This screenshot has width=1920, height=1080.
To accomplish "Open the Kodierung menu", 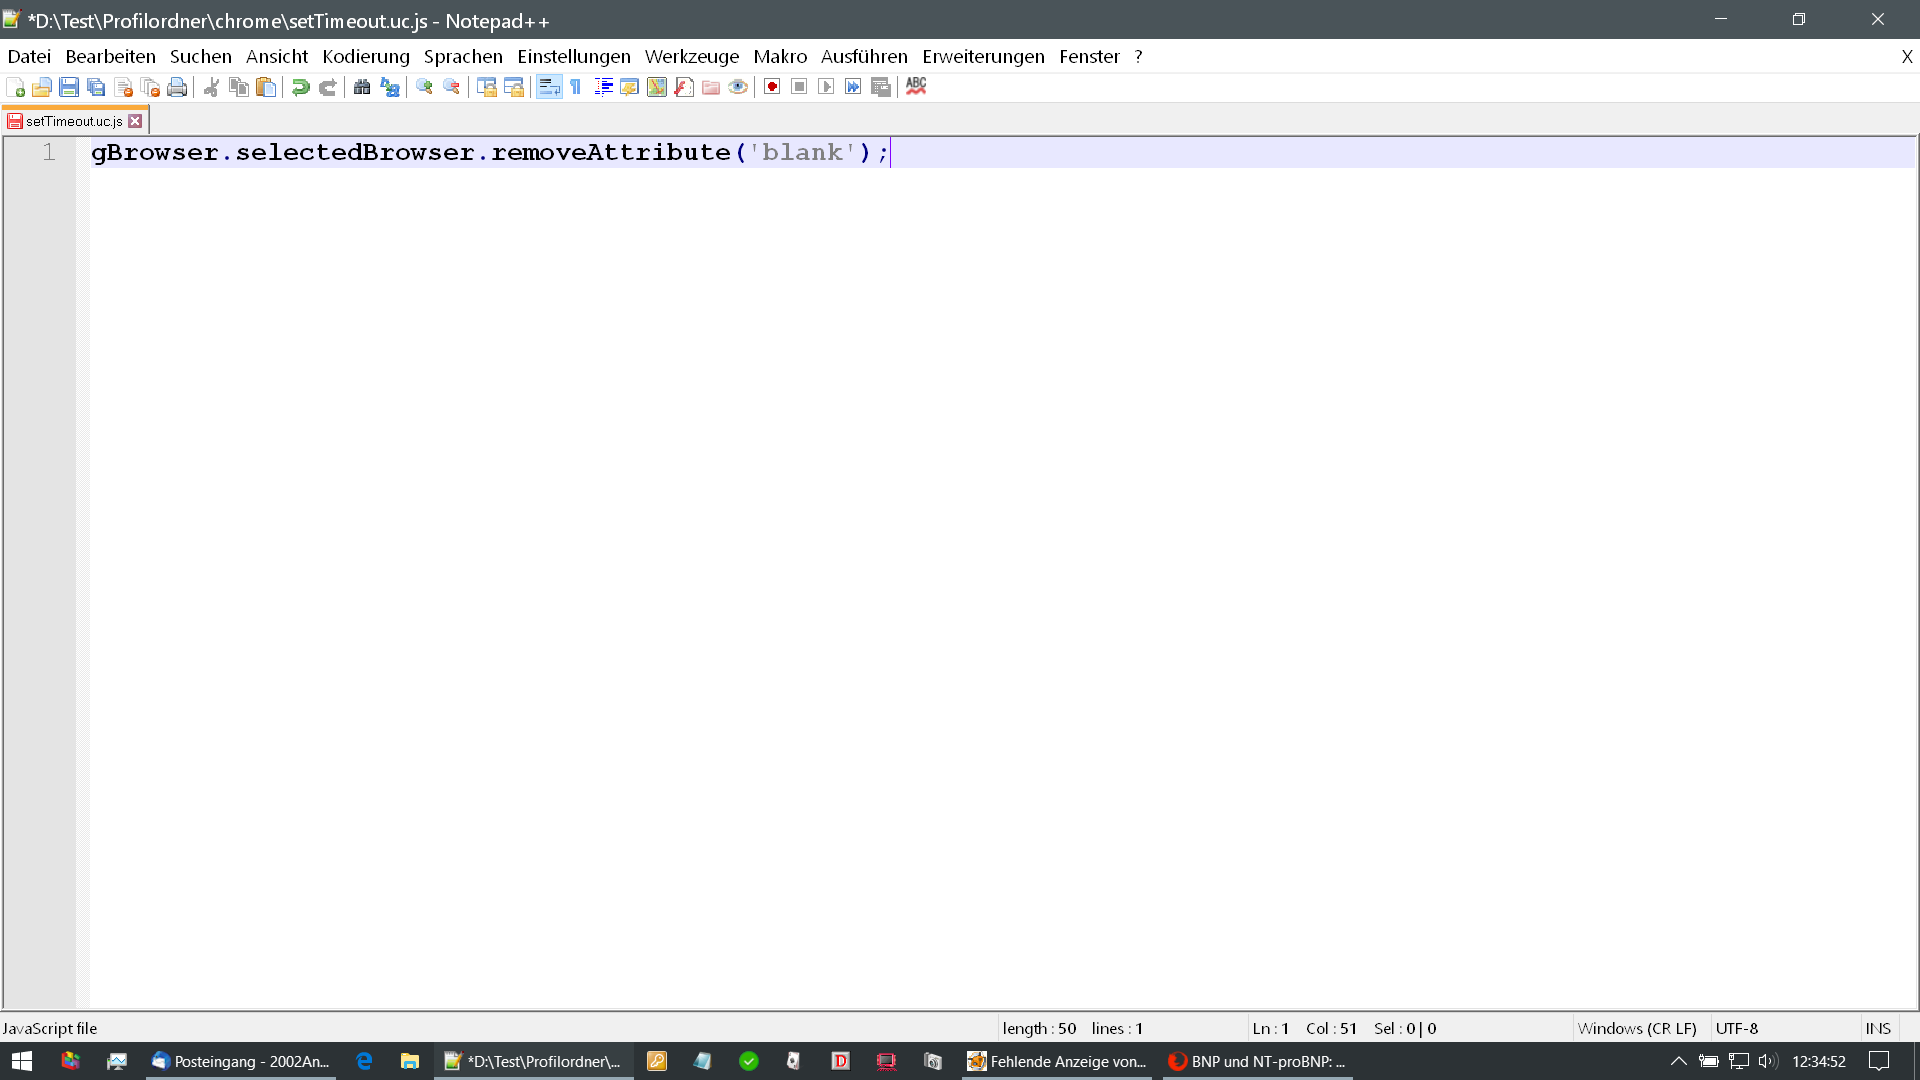I will 365,57.
